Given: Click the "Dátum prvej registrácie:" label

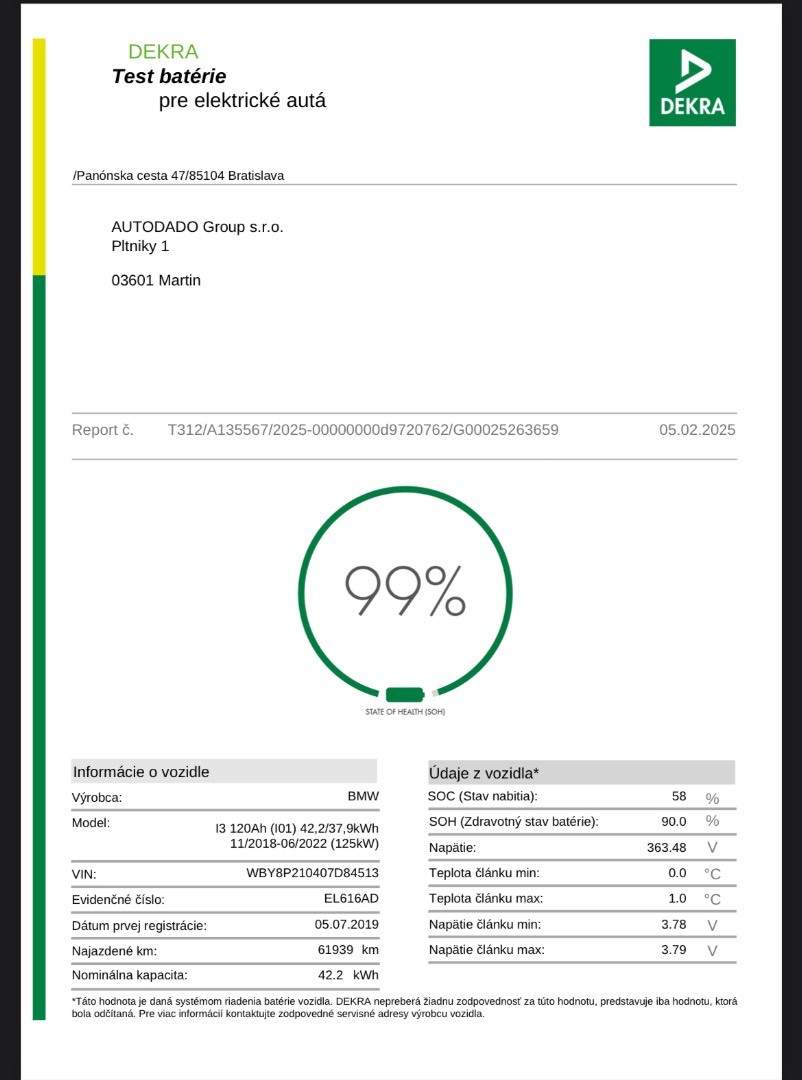Looking at the screenshot, I should pyautogui.click(x=139, y=926).
